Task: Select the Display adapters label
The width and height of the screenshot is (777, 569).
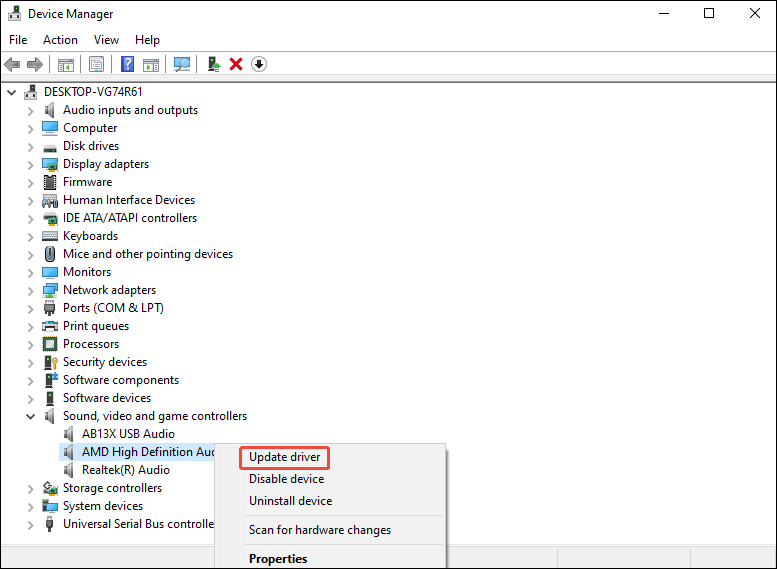Action: [106, 164]
